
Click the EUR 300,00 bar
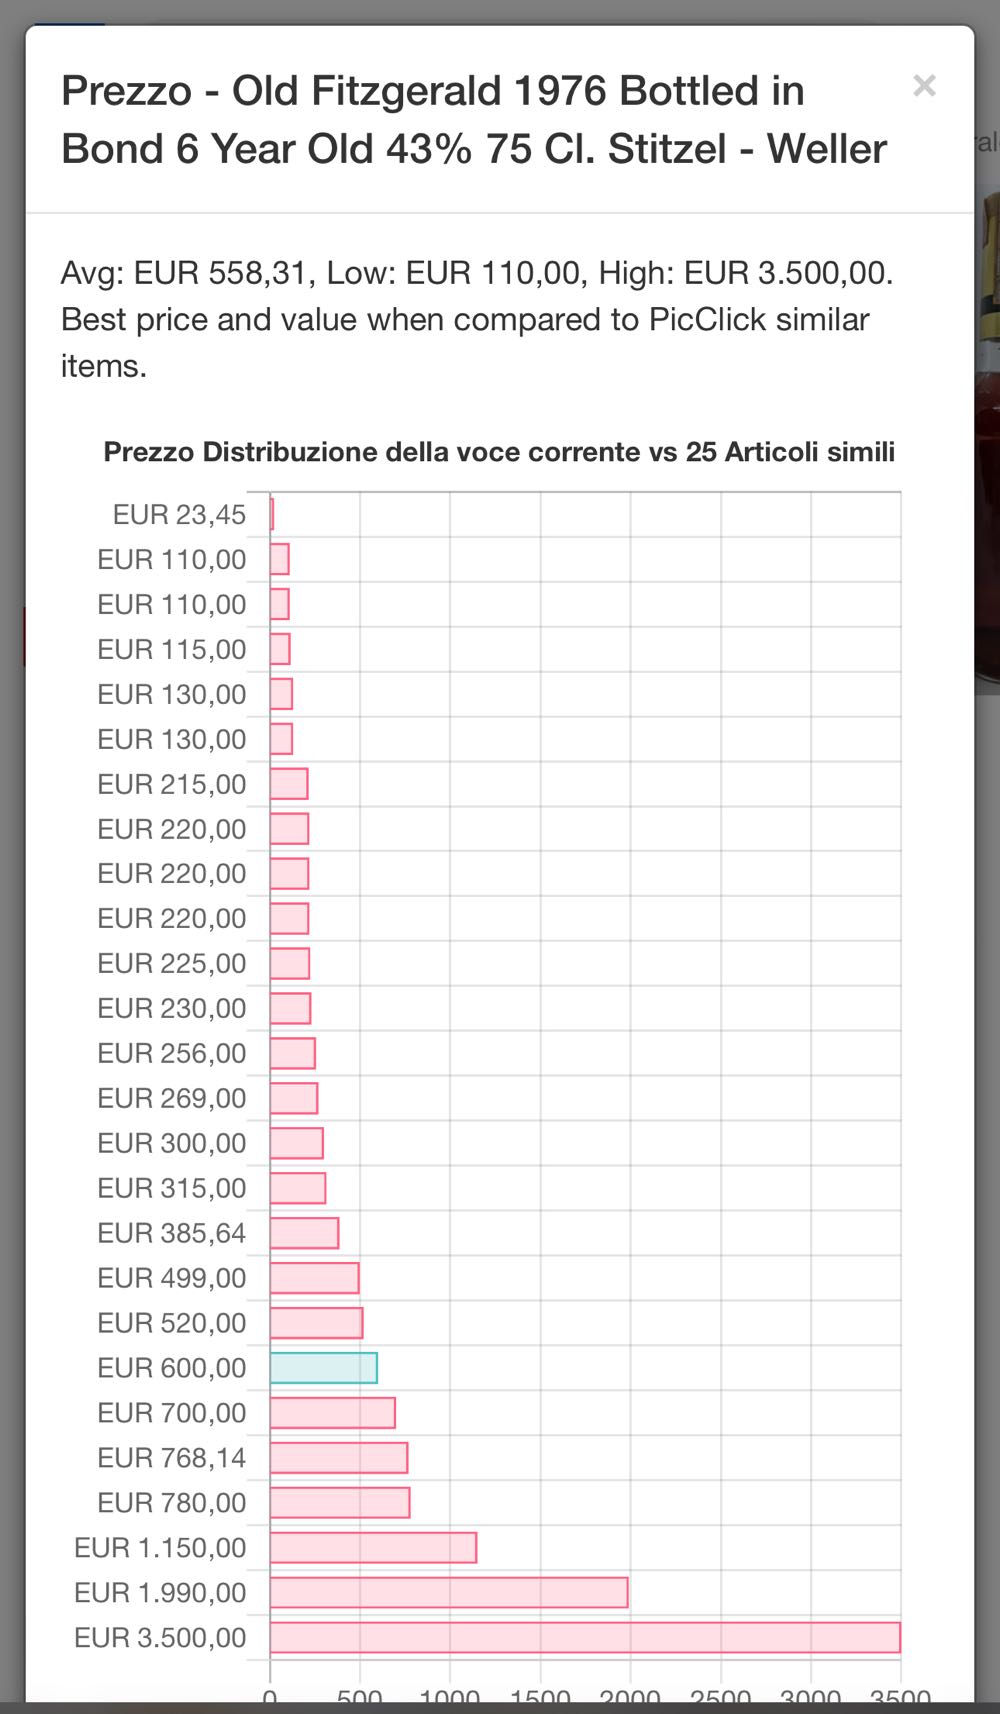tap(297, 1142)
